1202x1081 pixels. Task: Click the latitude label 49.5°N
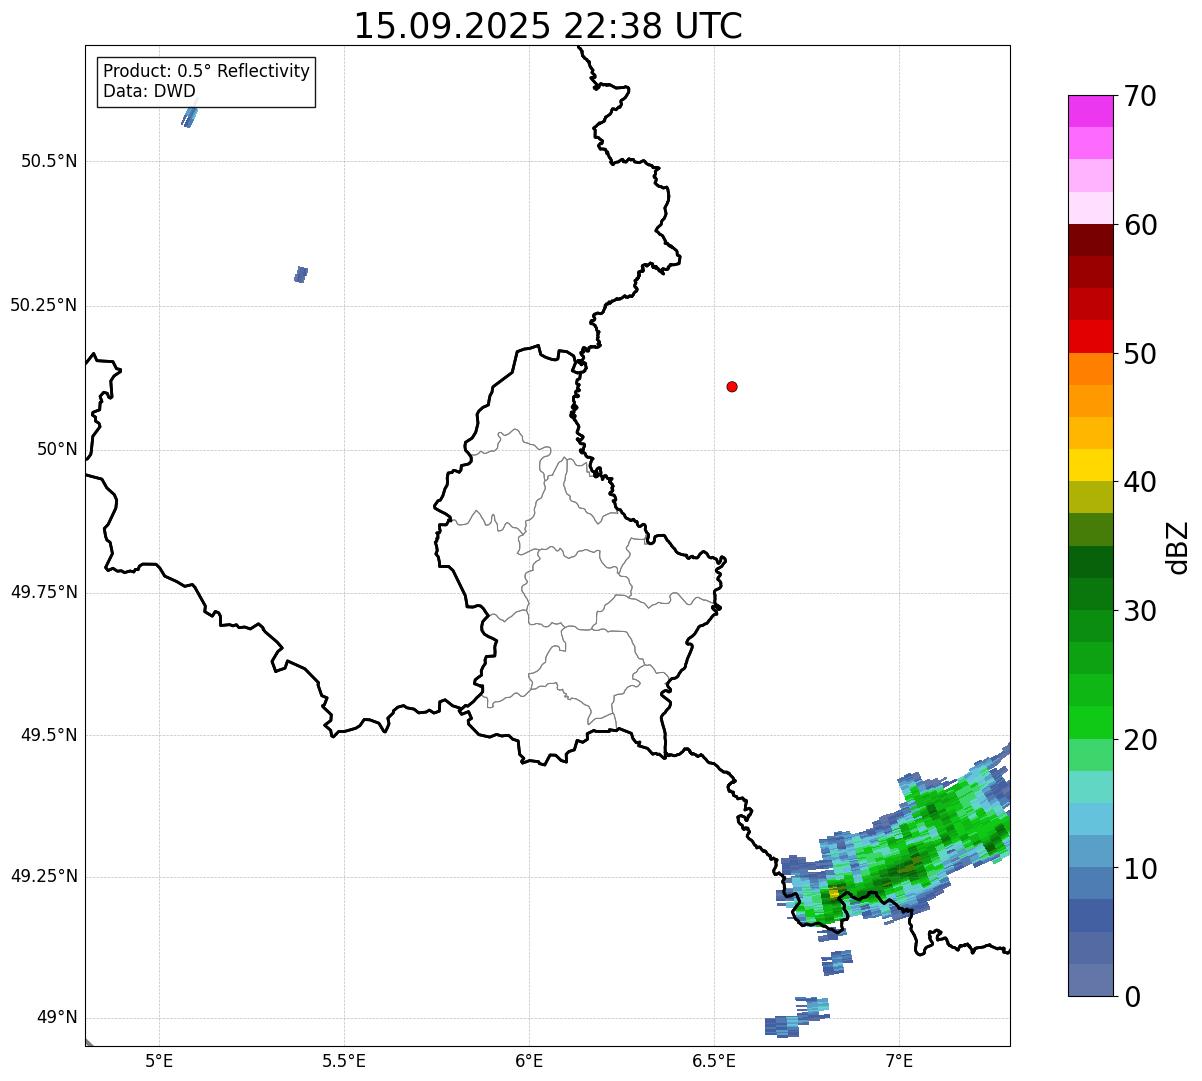[x=49, y=735]
